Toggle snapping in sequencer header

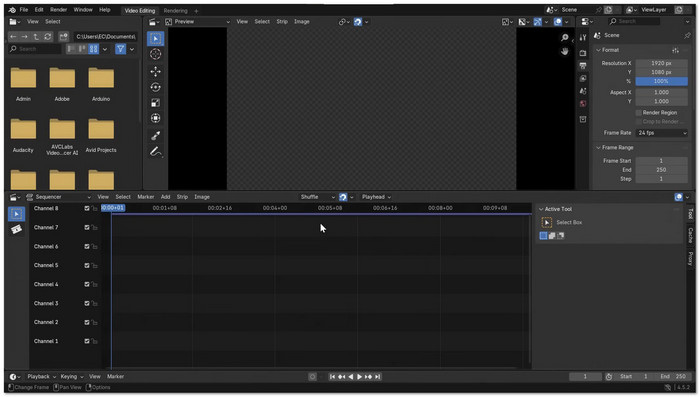pos(343,197)
